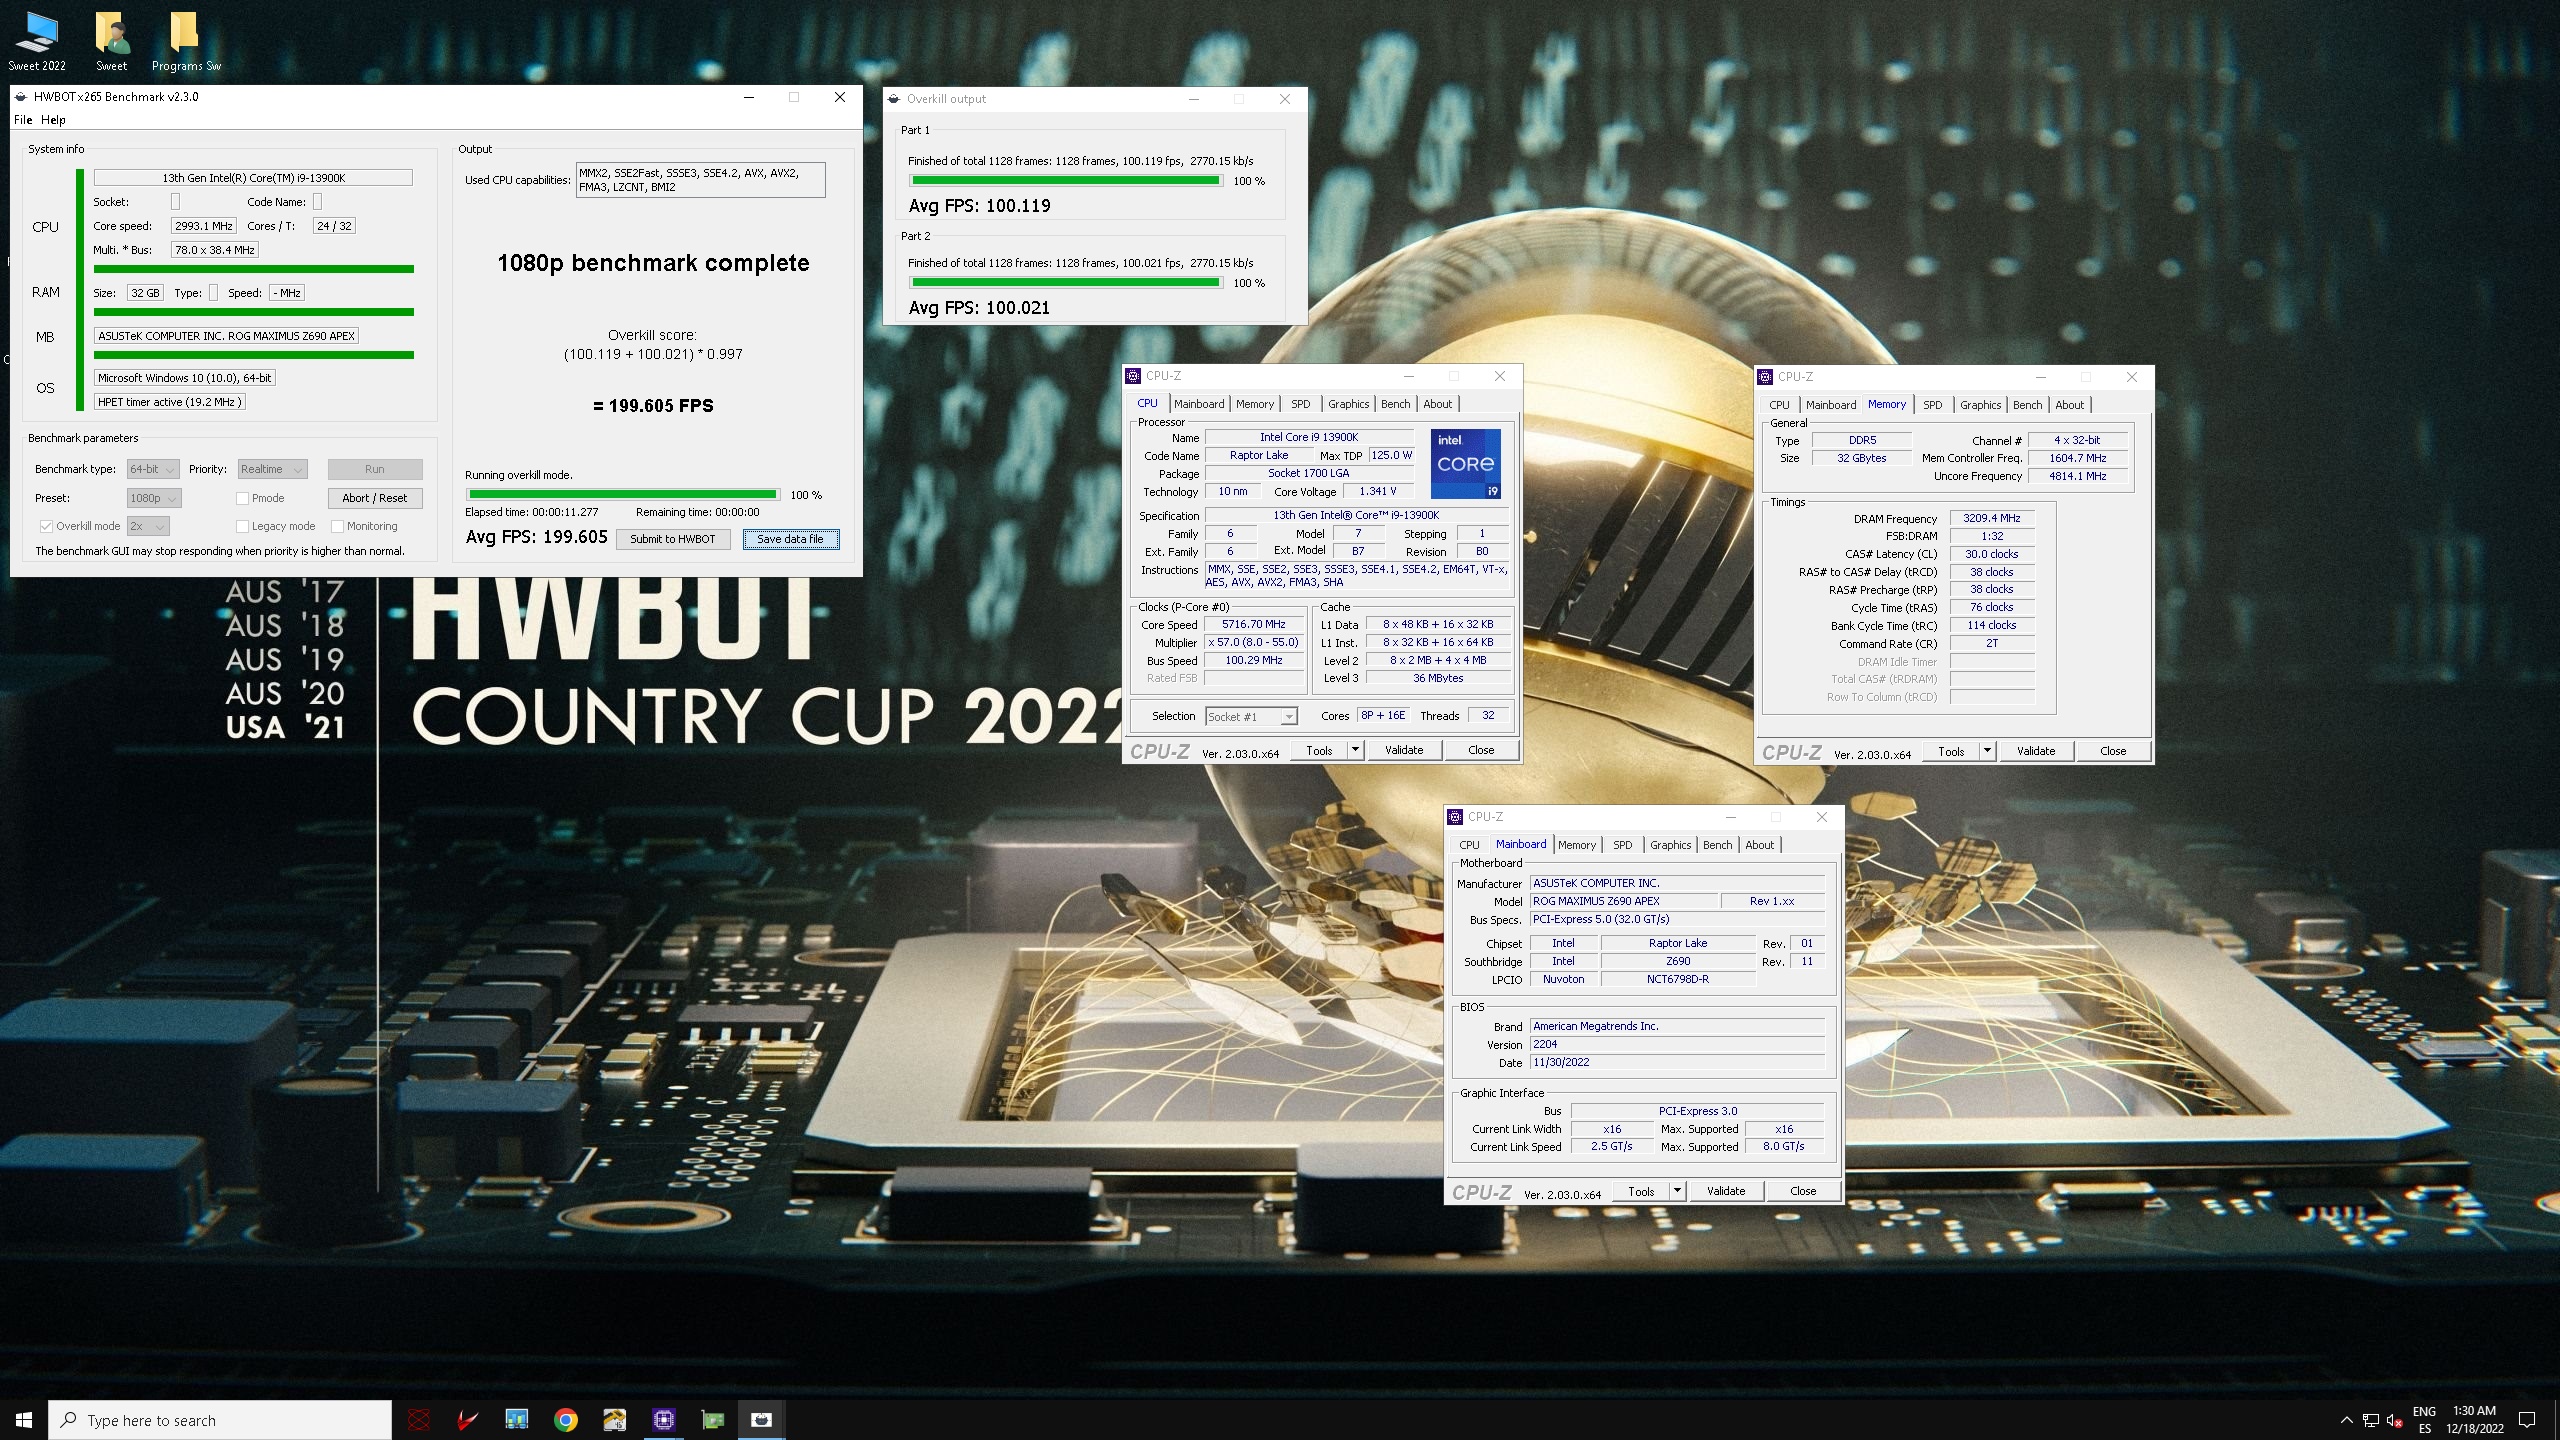Open the notification center icon
Screen dimensions: 2560x1440
click(2527, 1420)
